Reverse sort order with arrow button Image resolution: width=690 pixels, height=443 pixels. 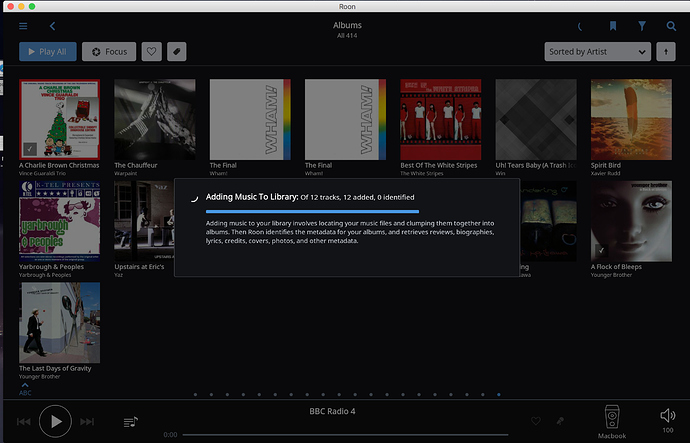(x=666, y=51)
